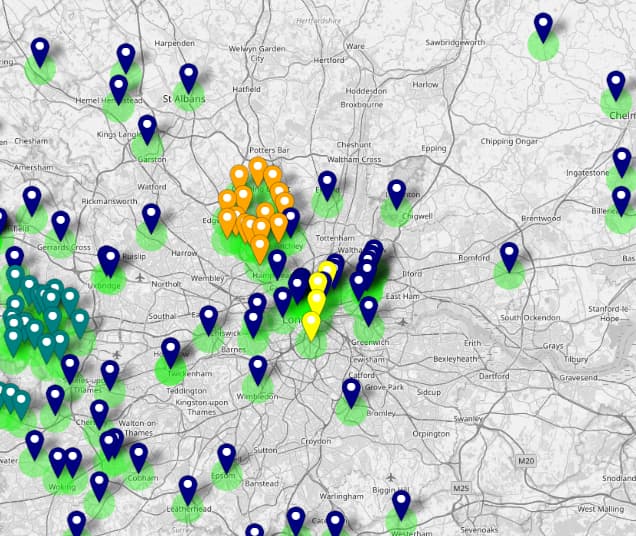Click the Welwyn Garden City label
This screenshot has height=536, width=636.
click(x=257, y=53)
